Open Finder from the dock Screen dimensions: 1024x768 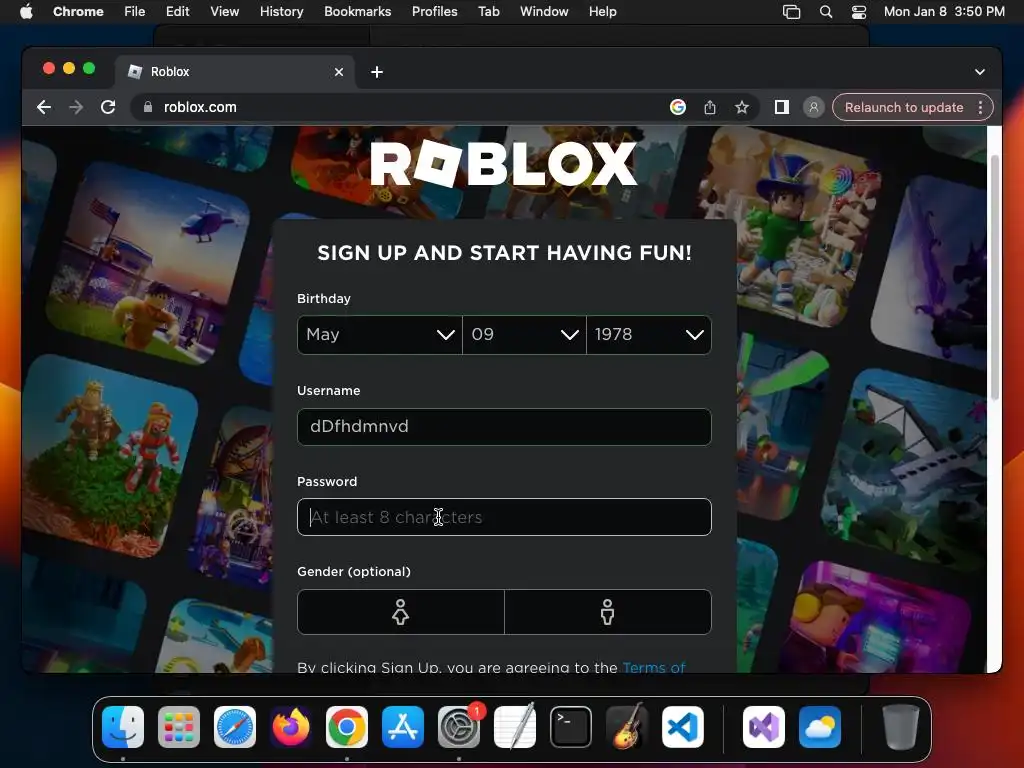[123, 727]
